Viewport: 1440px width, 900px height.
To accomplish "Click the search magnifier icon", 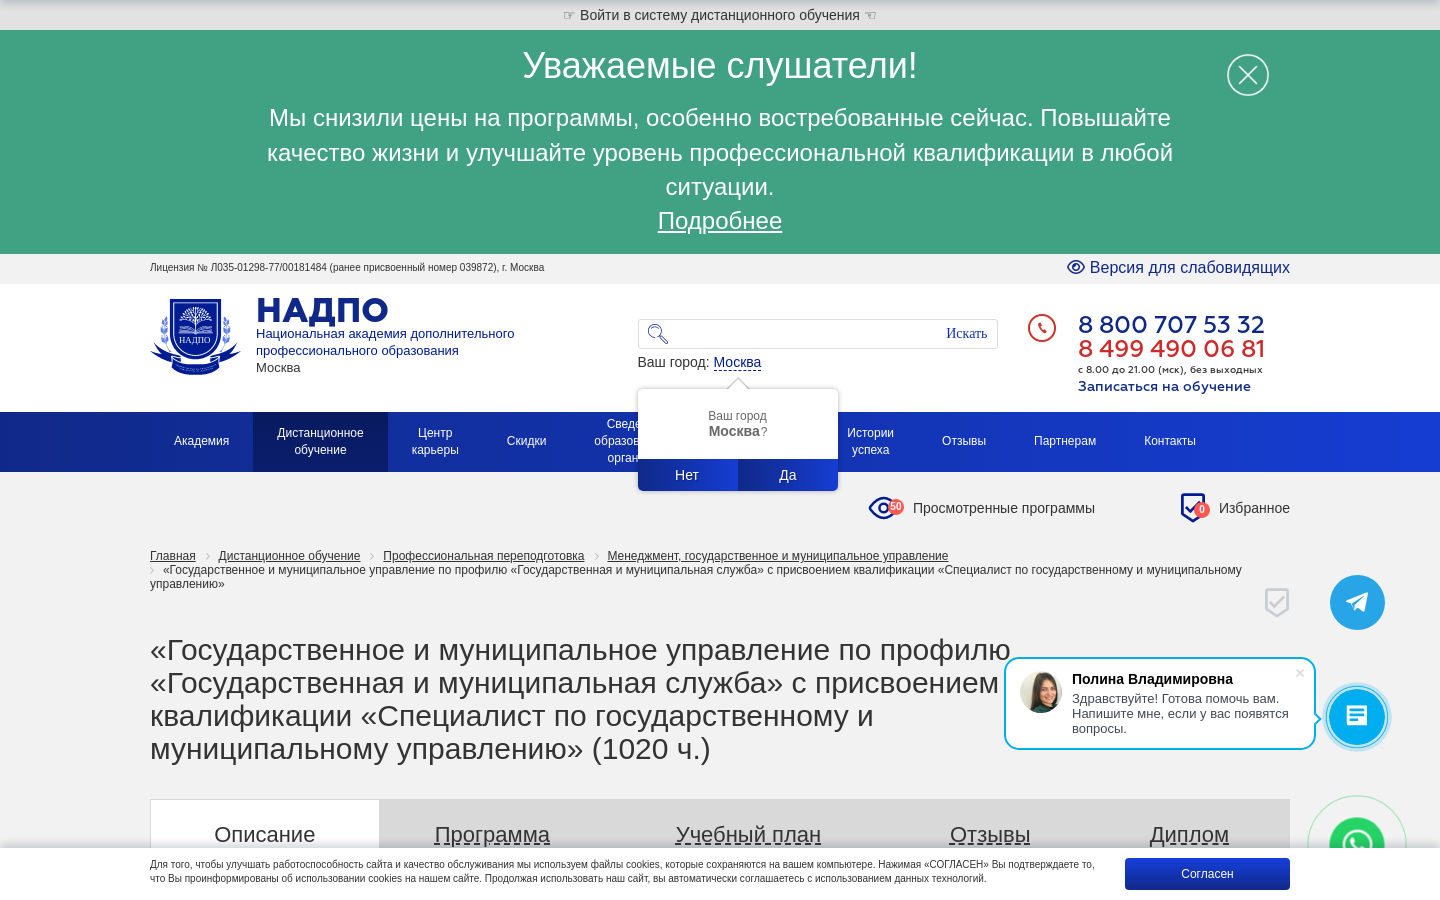I will click(x=657, y=334).
